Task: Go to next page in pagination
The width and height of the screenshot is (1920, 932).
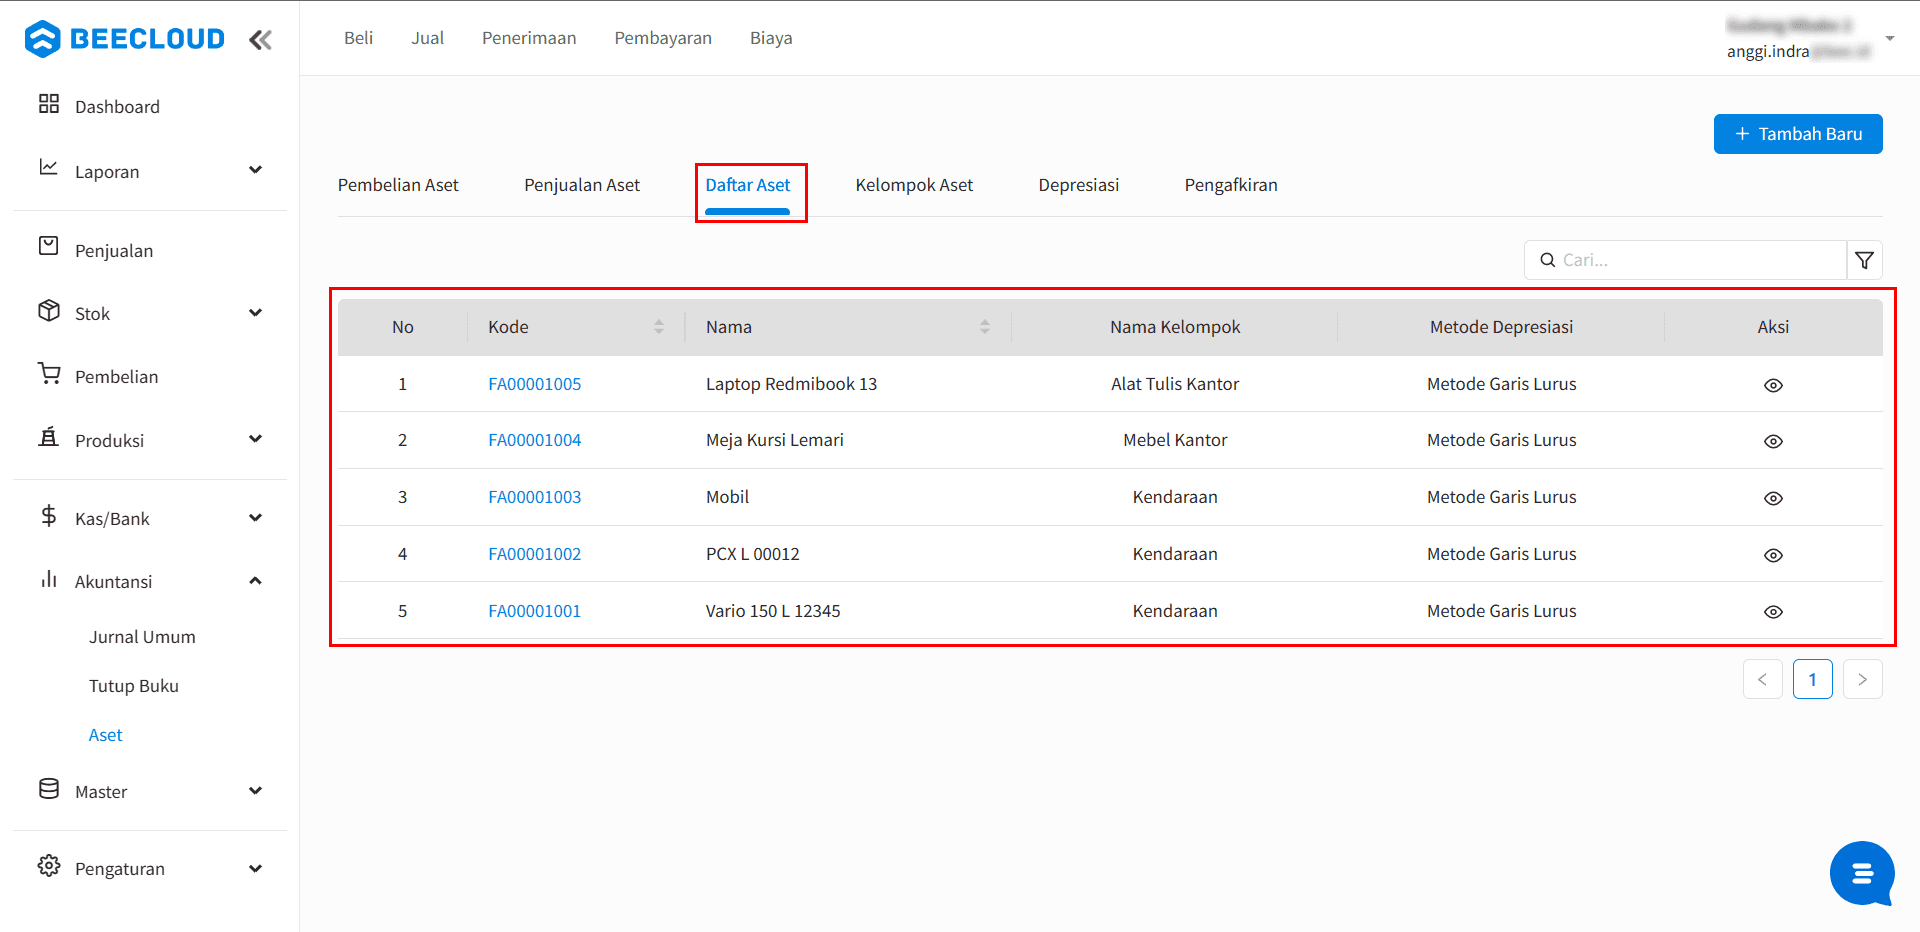Action: click(1862, 679)
